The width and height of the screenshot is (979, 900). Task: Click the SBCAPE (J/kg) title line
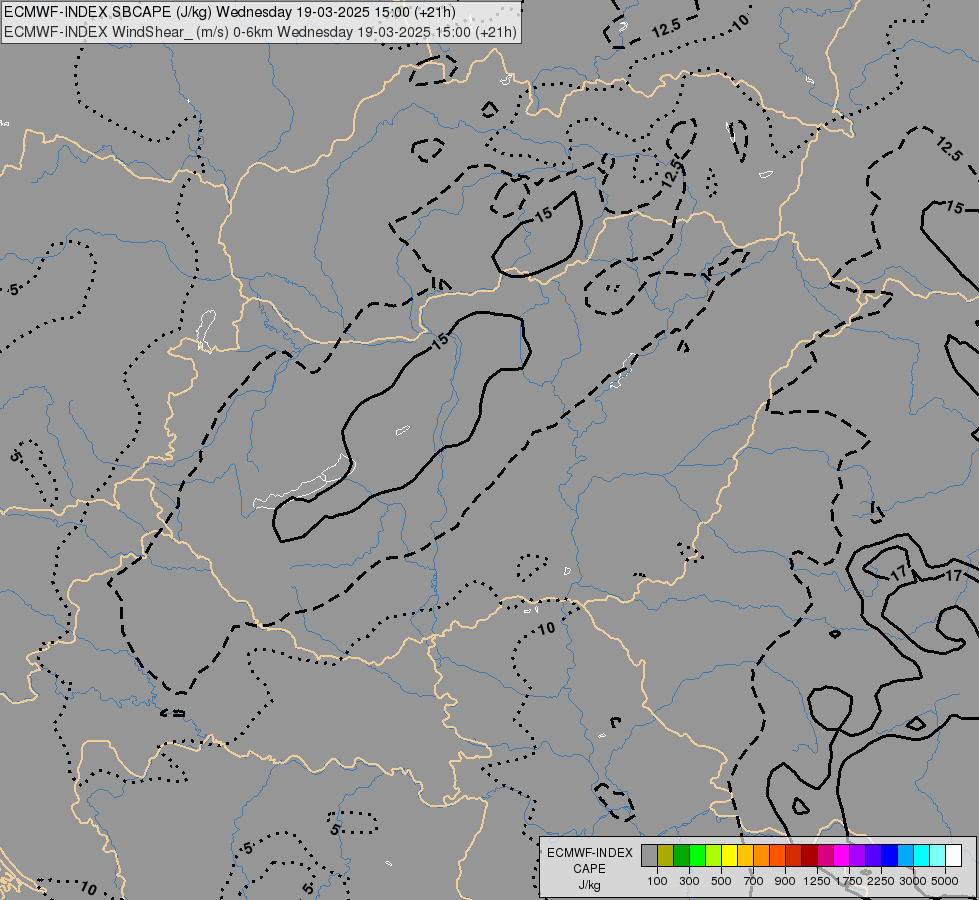230,12
